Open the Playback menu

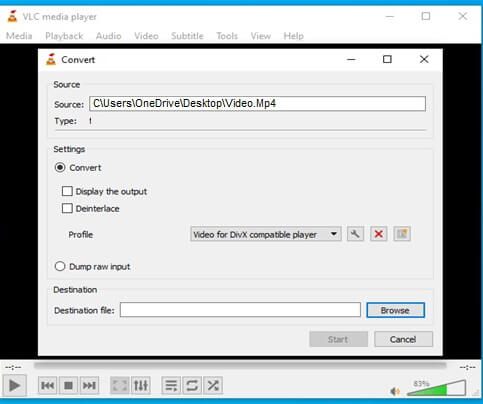(64, 36)
